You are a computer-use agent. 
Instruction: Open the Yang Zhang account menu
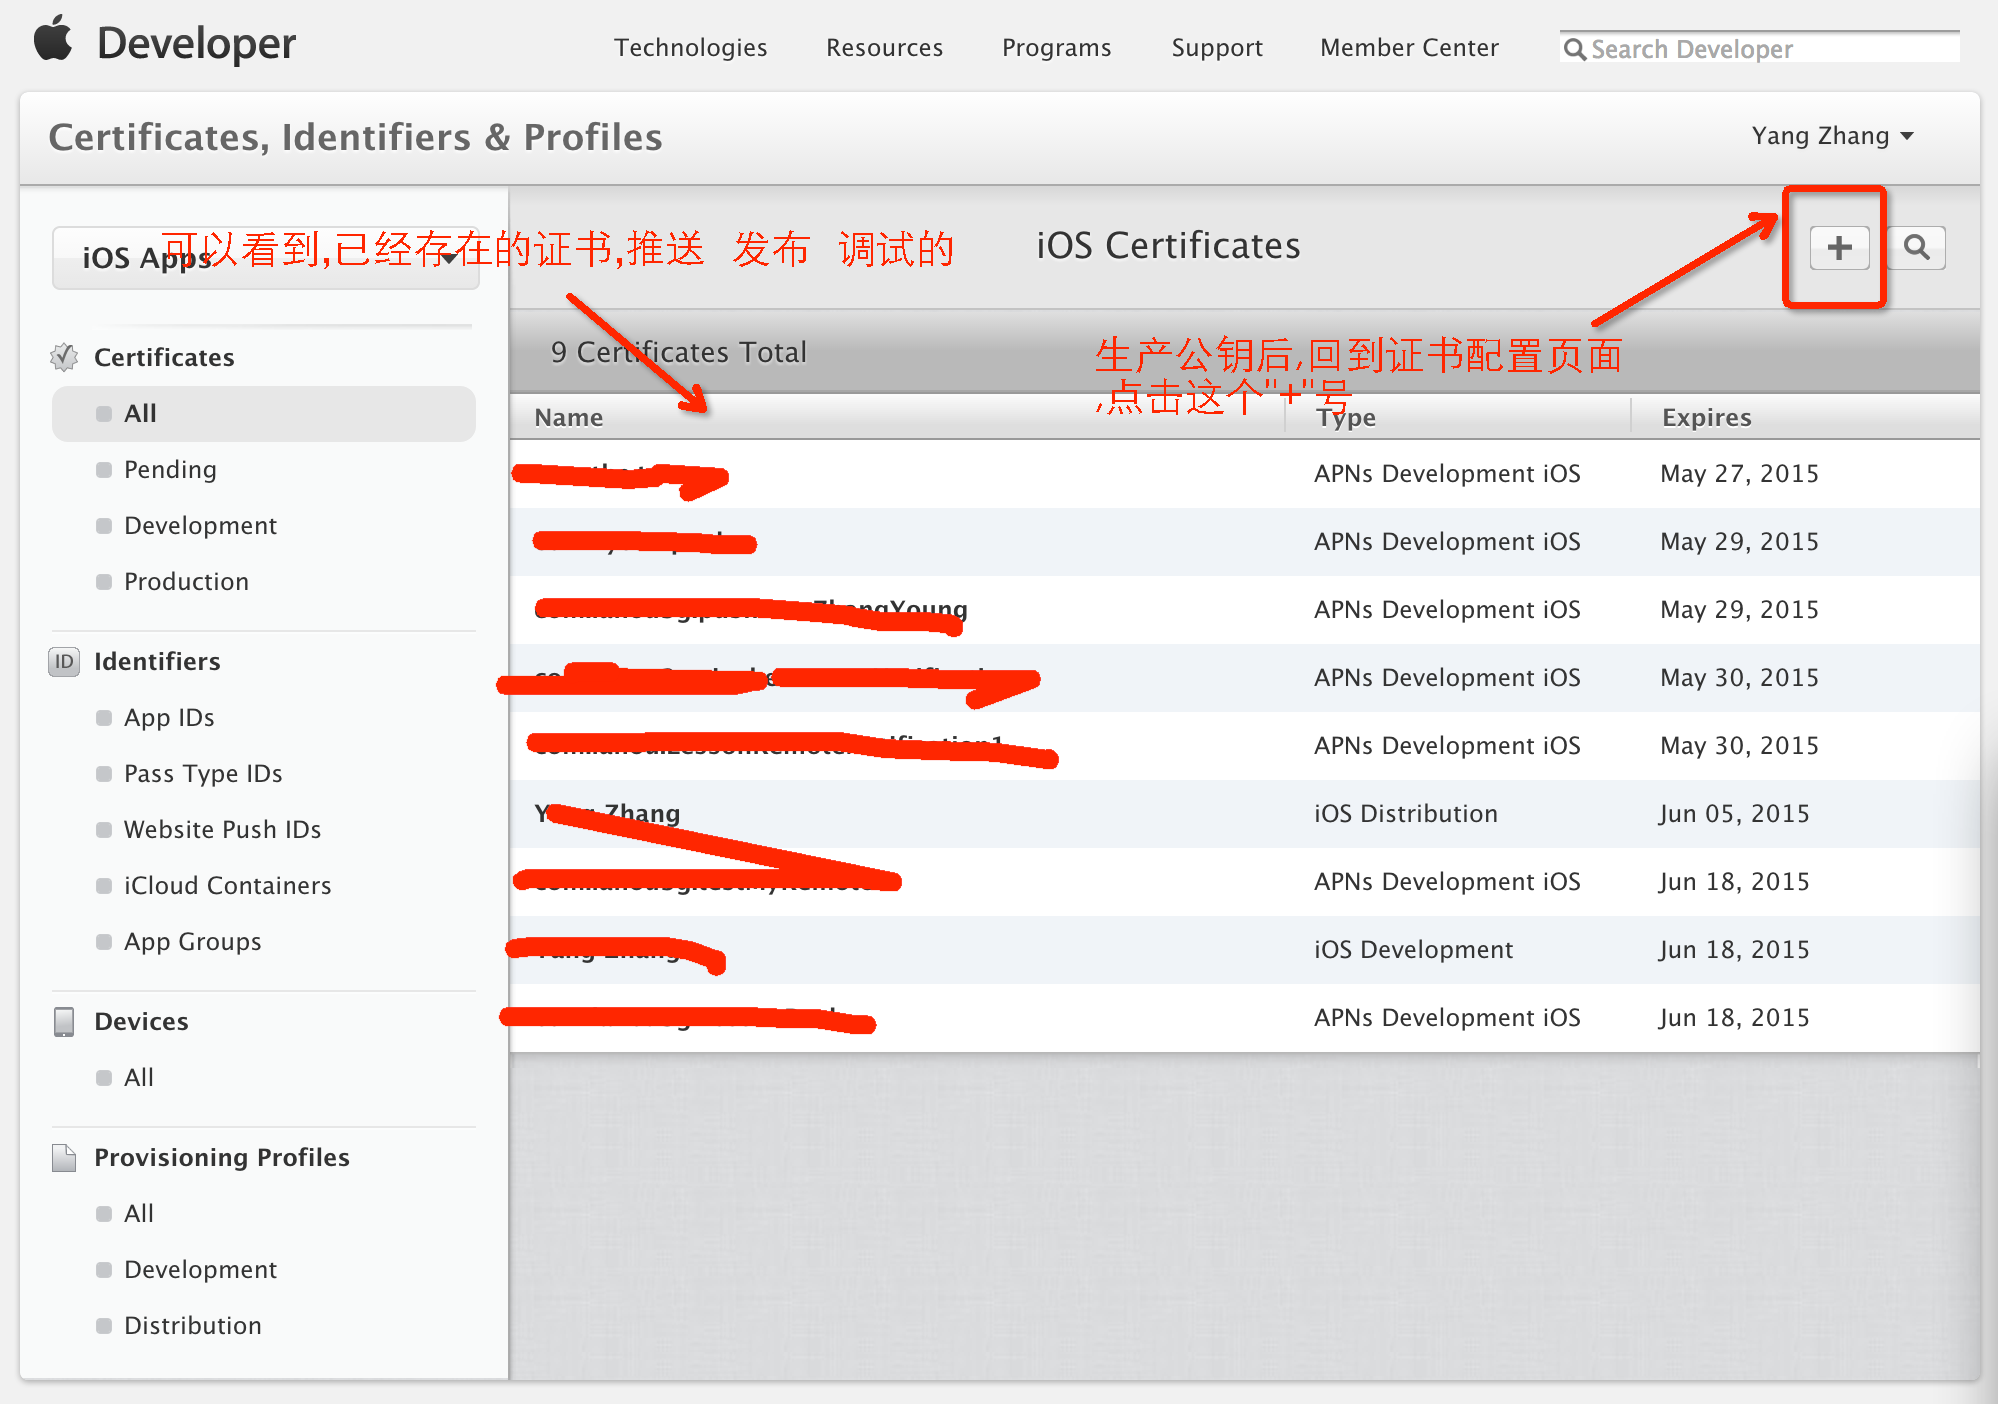[x=1832, y=136]
